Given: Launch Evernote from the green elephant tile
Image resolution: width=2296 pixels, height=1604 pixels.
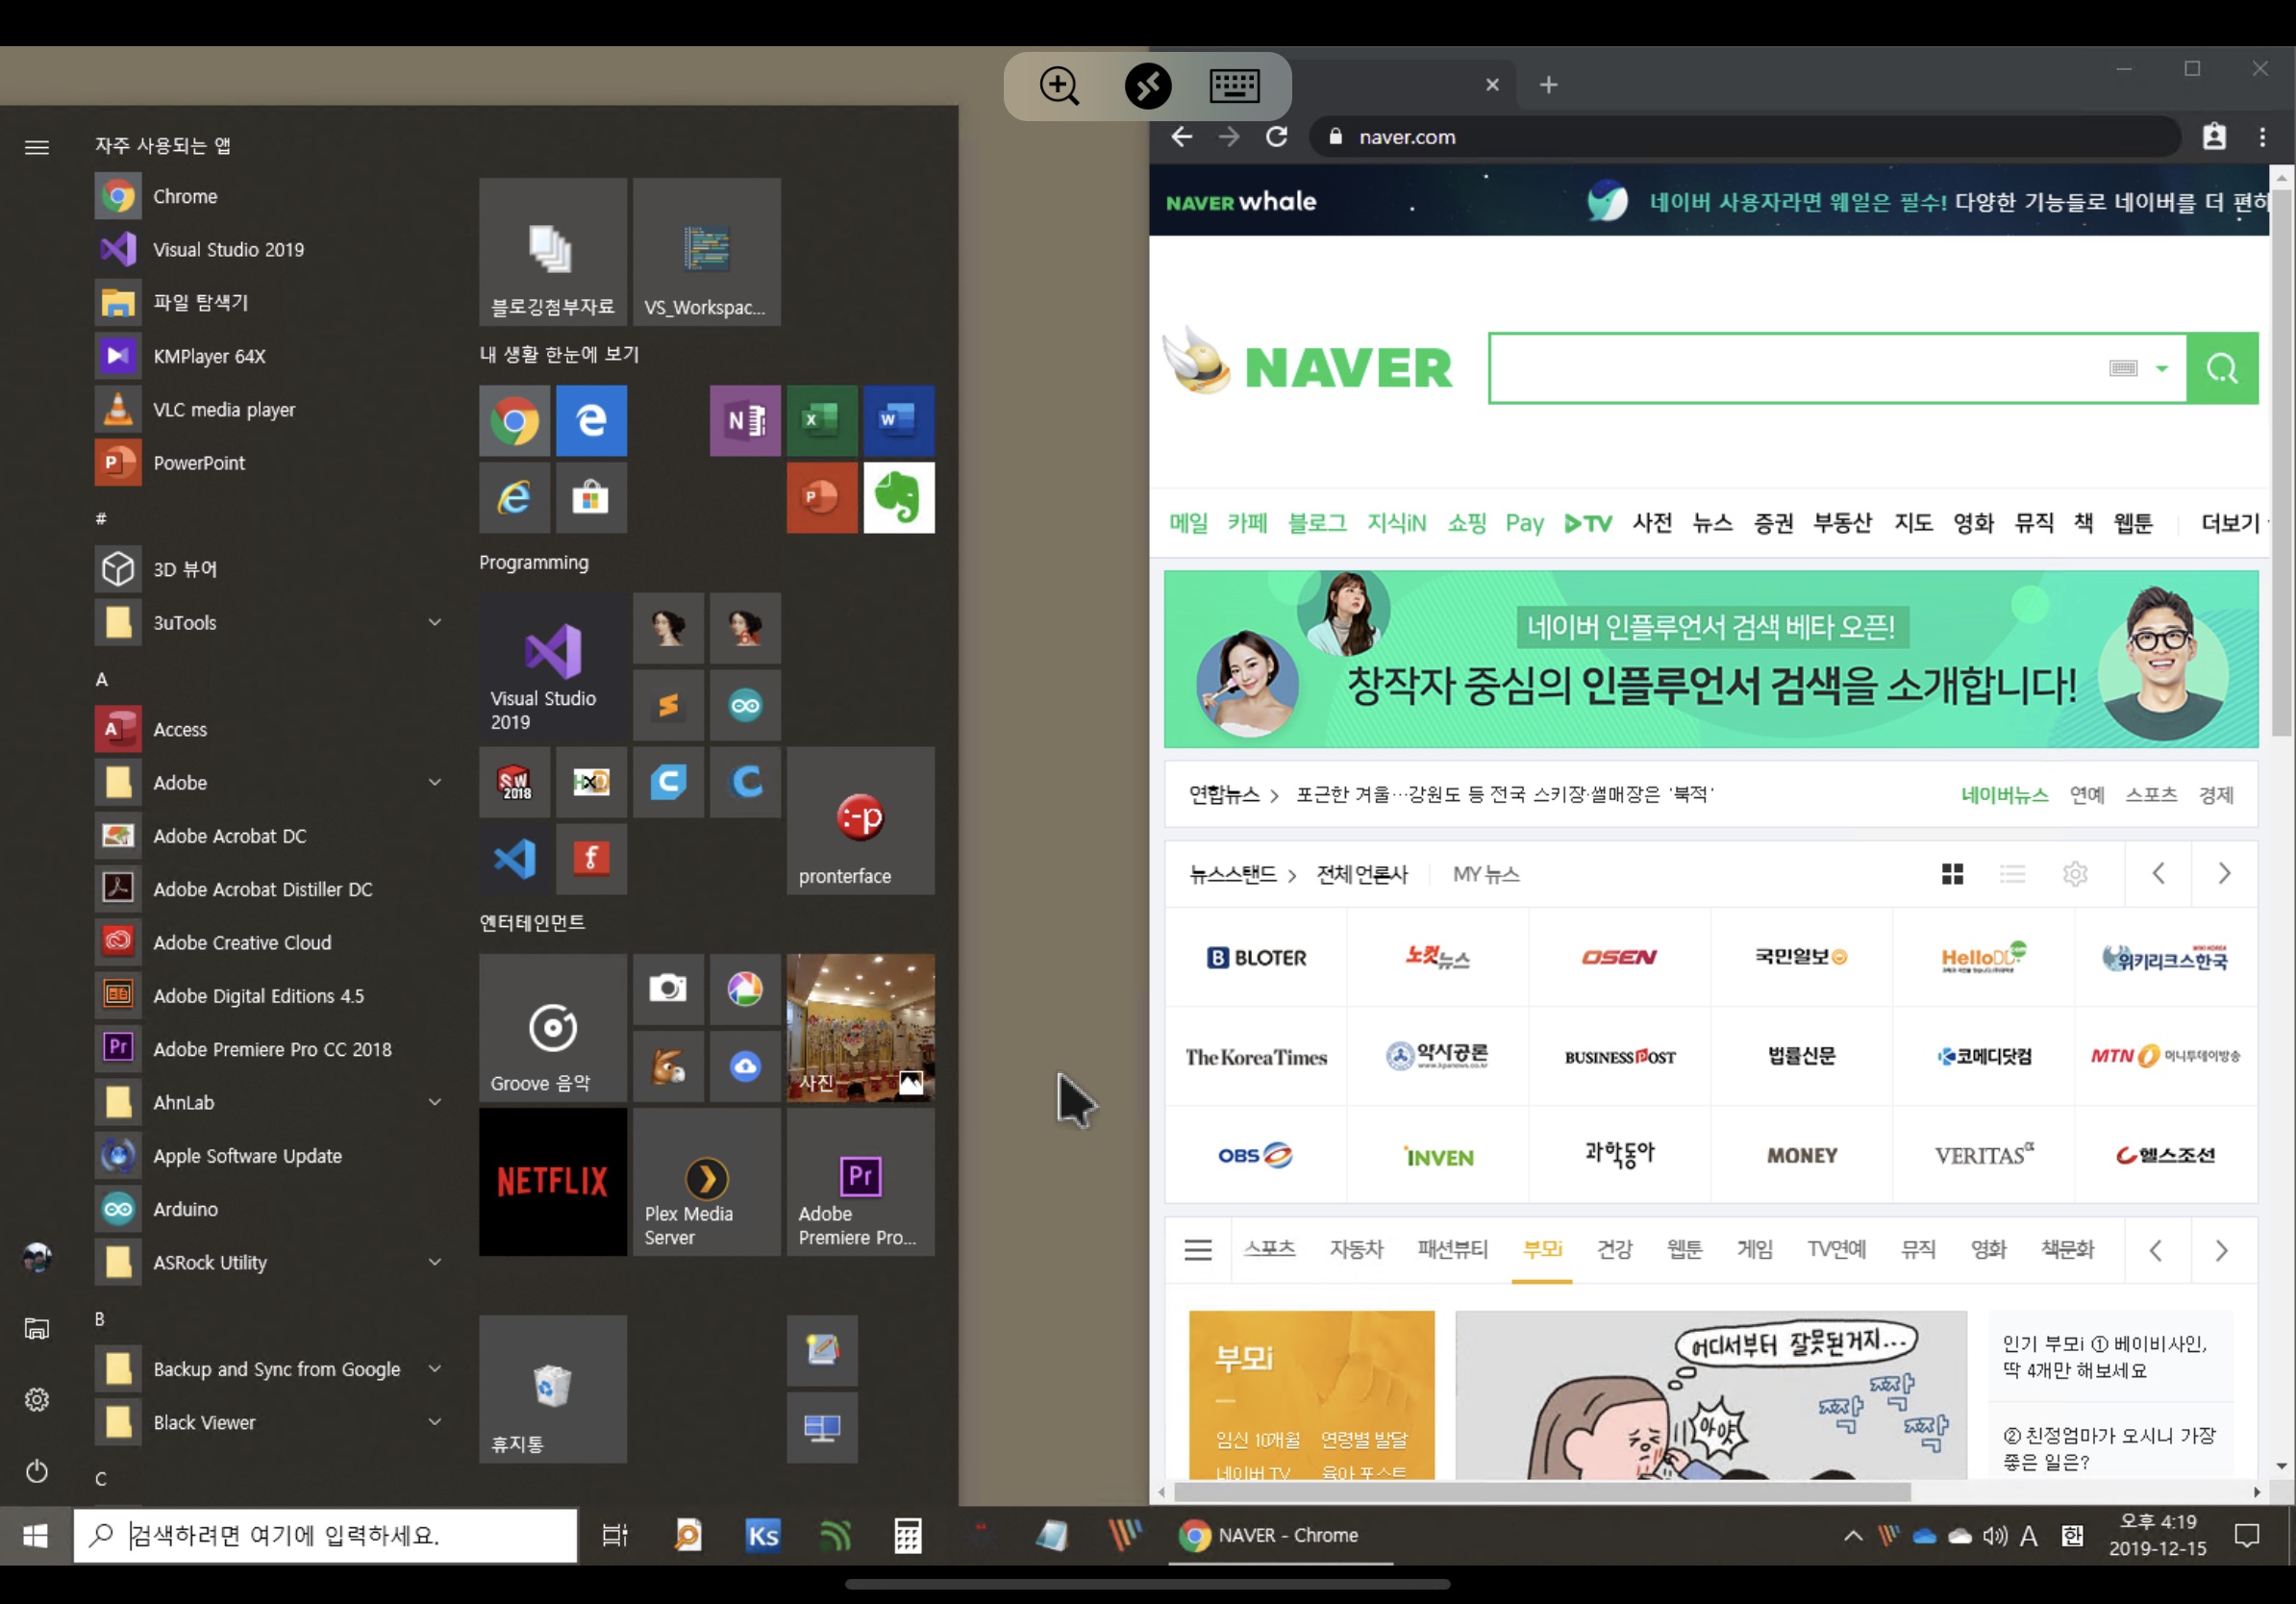Looking at the screenshot, I should 898,497.
